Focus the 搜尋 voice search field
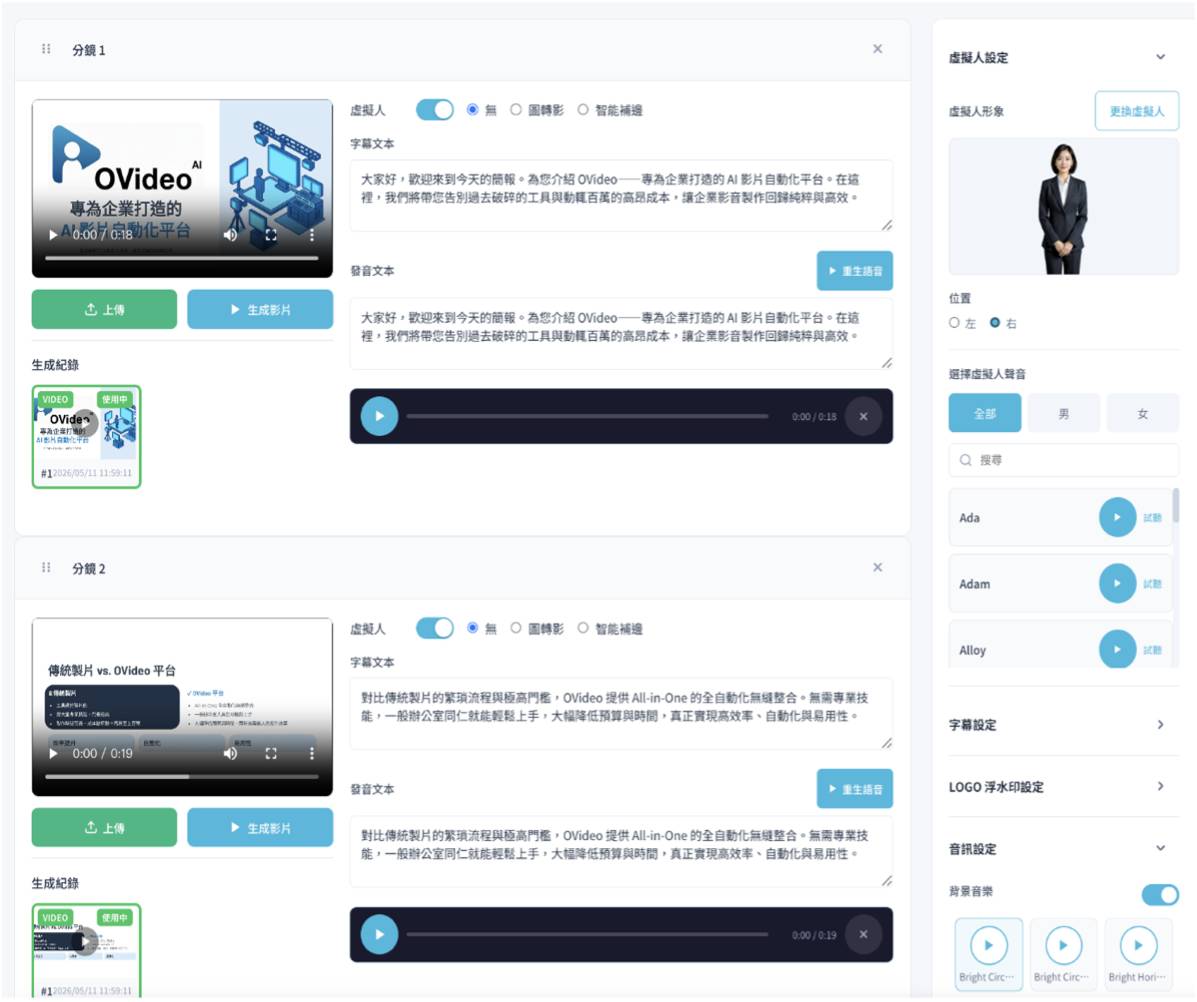Image resolution: width=1197 pixels, height=1002 pixels. [1064, 460]
